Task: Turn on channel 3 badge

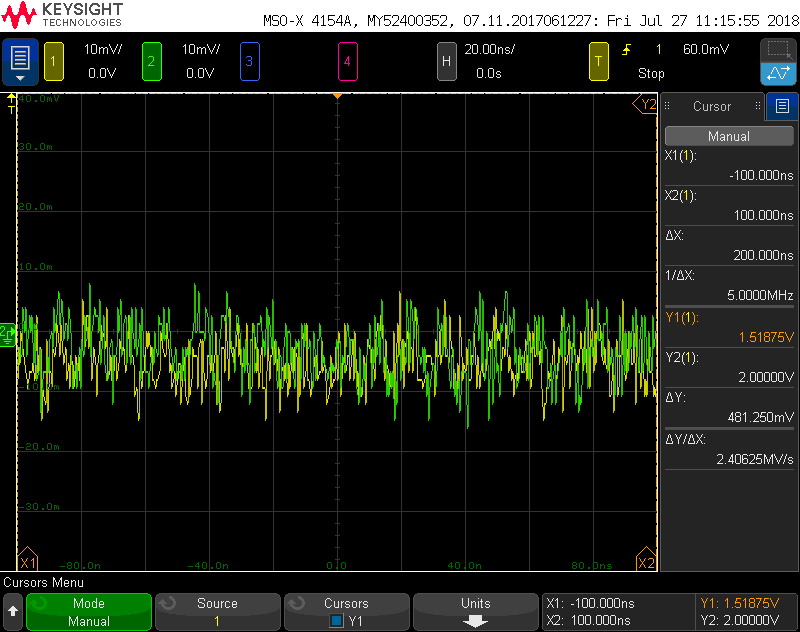Action: [249, 61]
